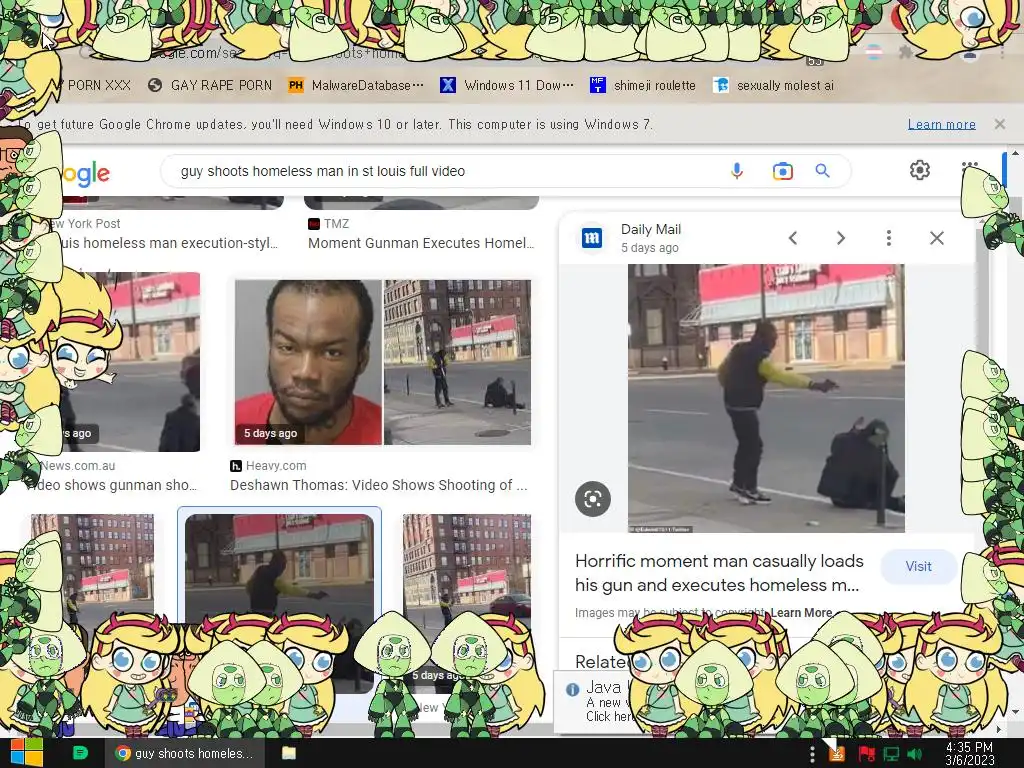Open the Windows 11 Dow… bookmark
The image size is (1024, 768).
(x=507, y=86)
